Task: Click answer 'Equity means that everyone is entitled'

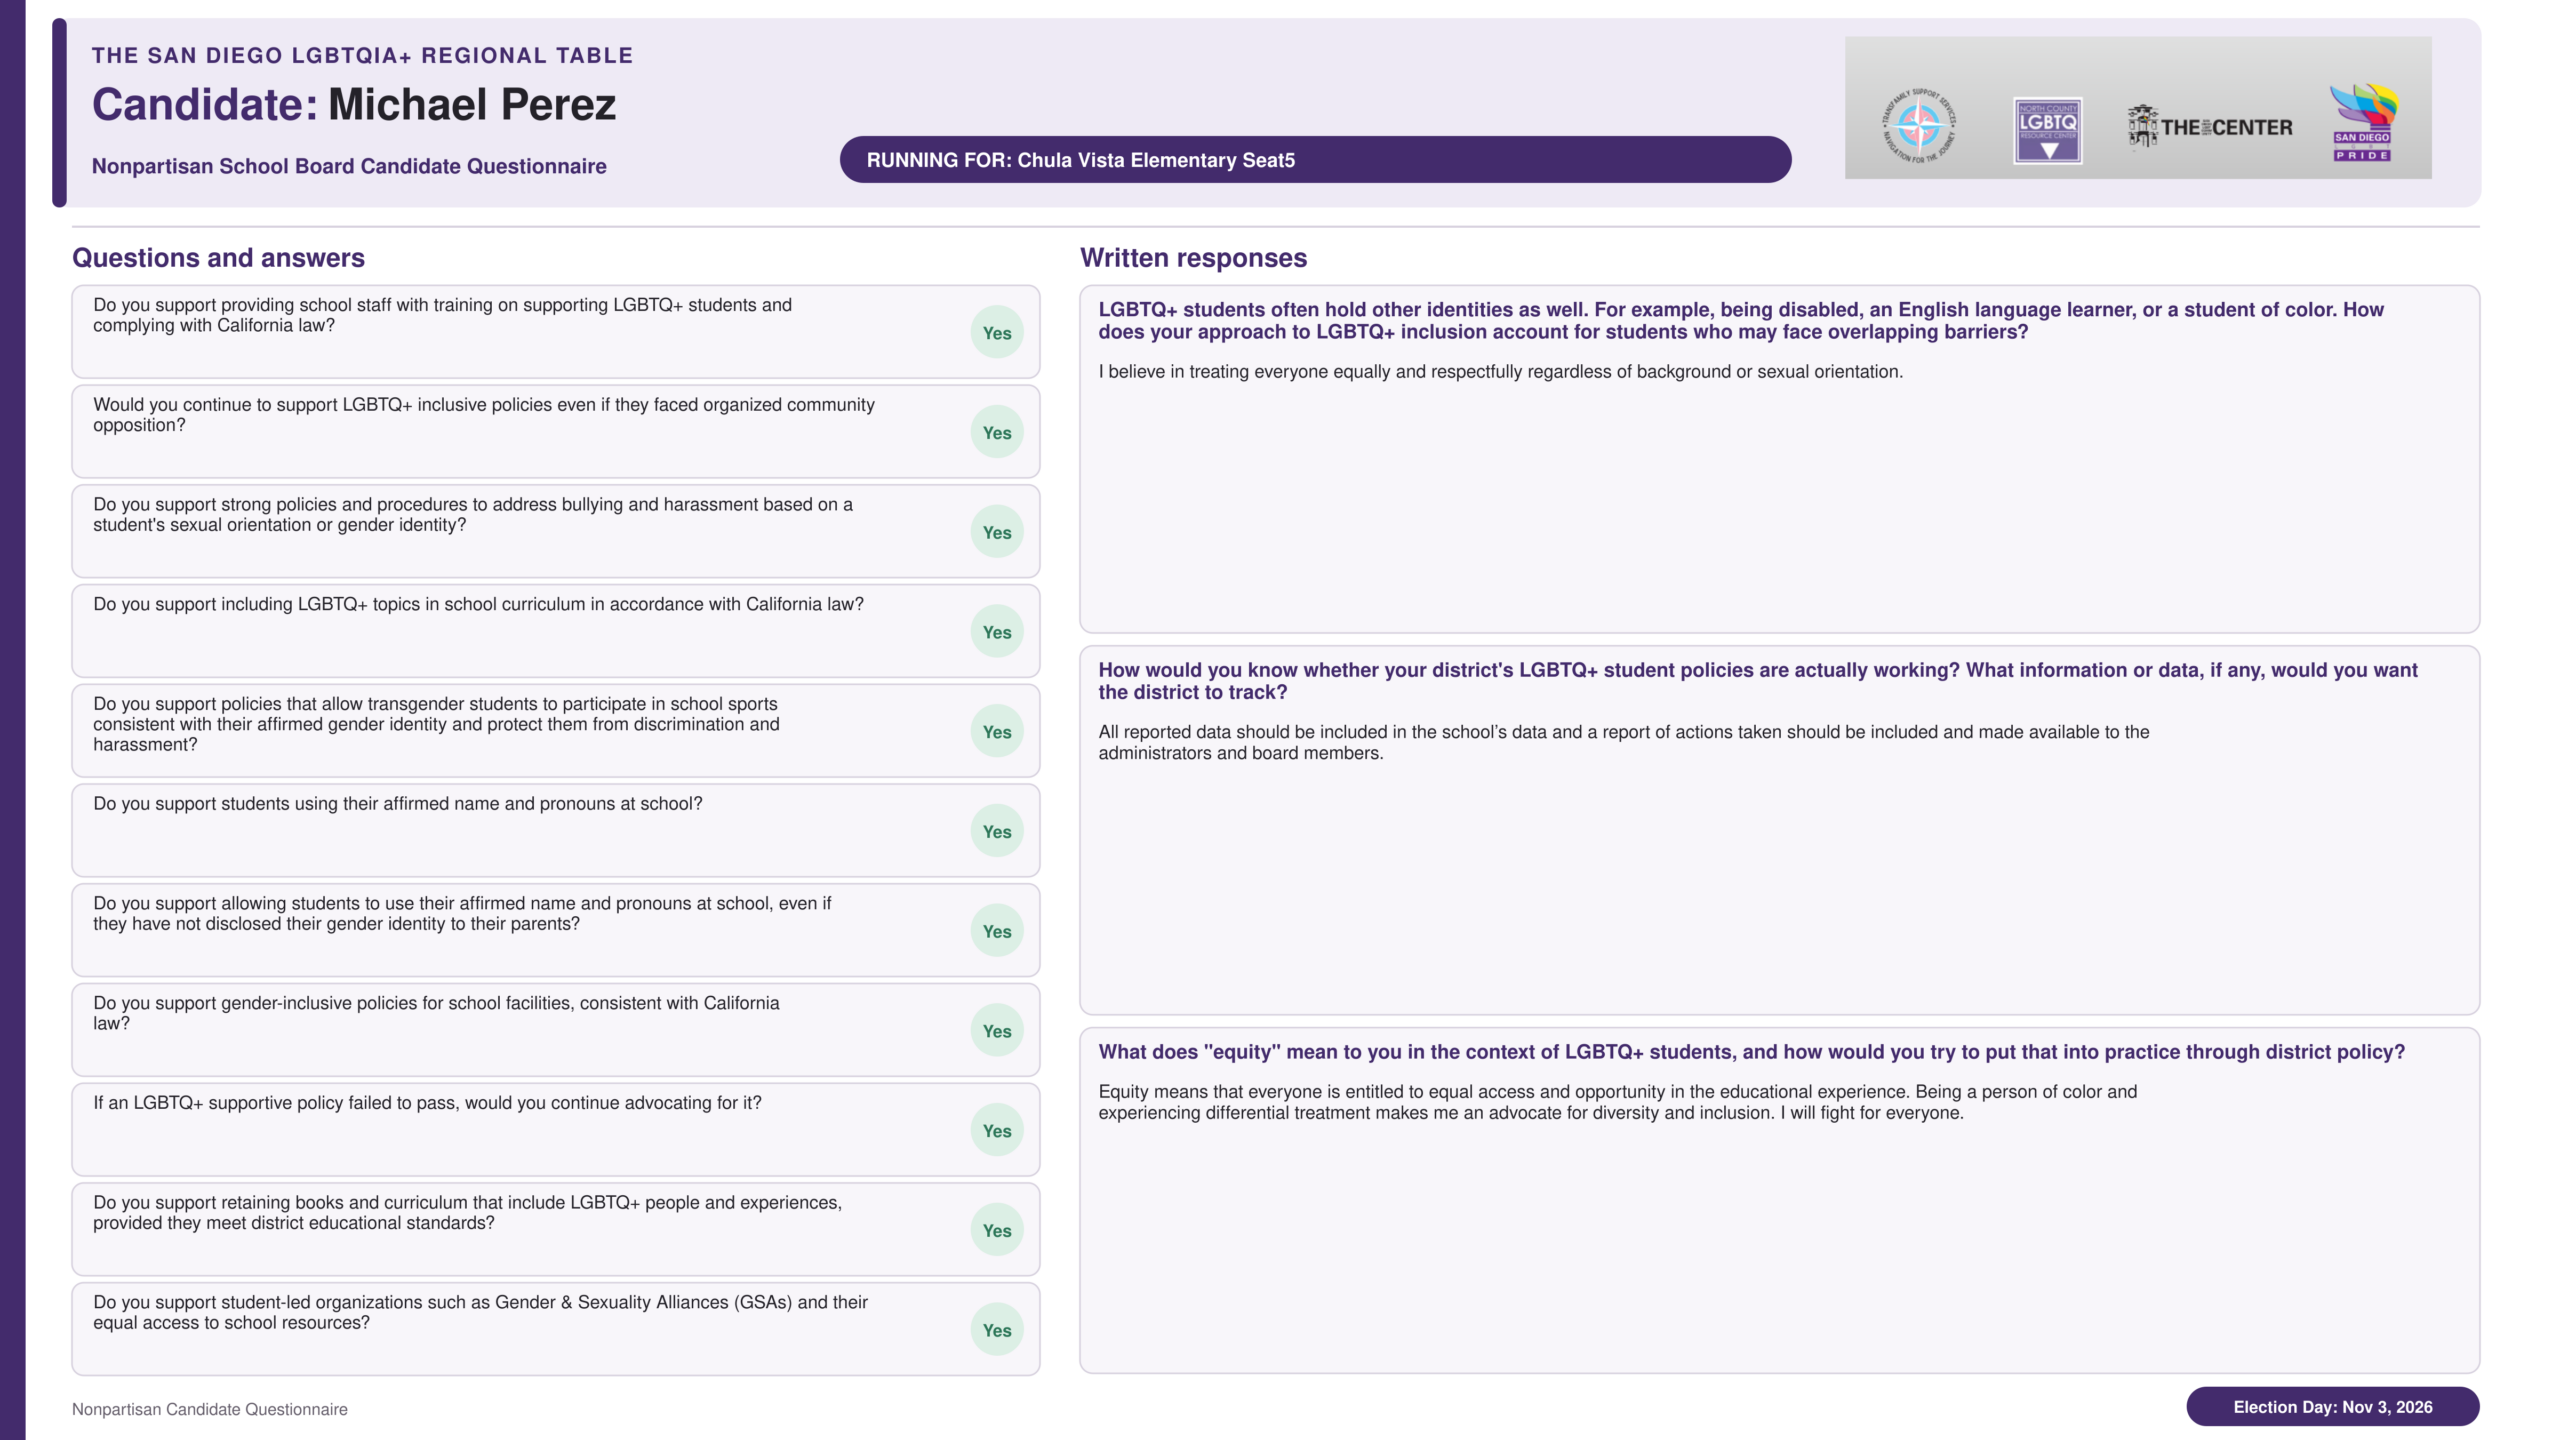Action: 1617,1102
